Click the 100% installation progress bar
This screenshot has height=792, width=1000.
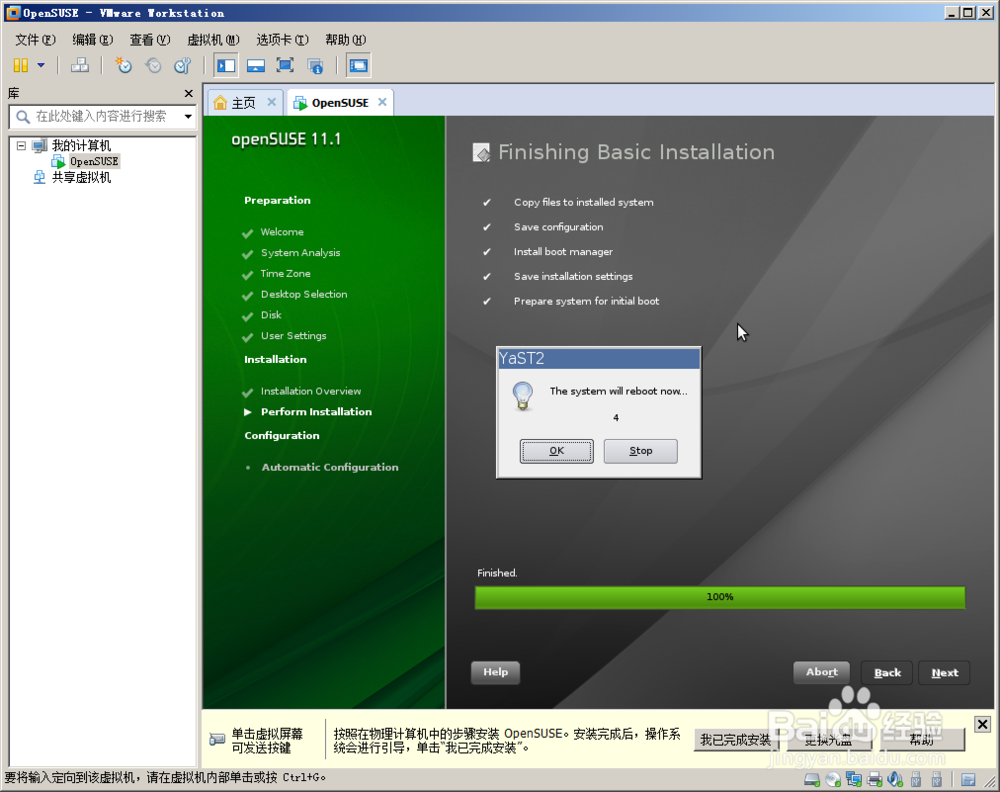719,597
